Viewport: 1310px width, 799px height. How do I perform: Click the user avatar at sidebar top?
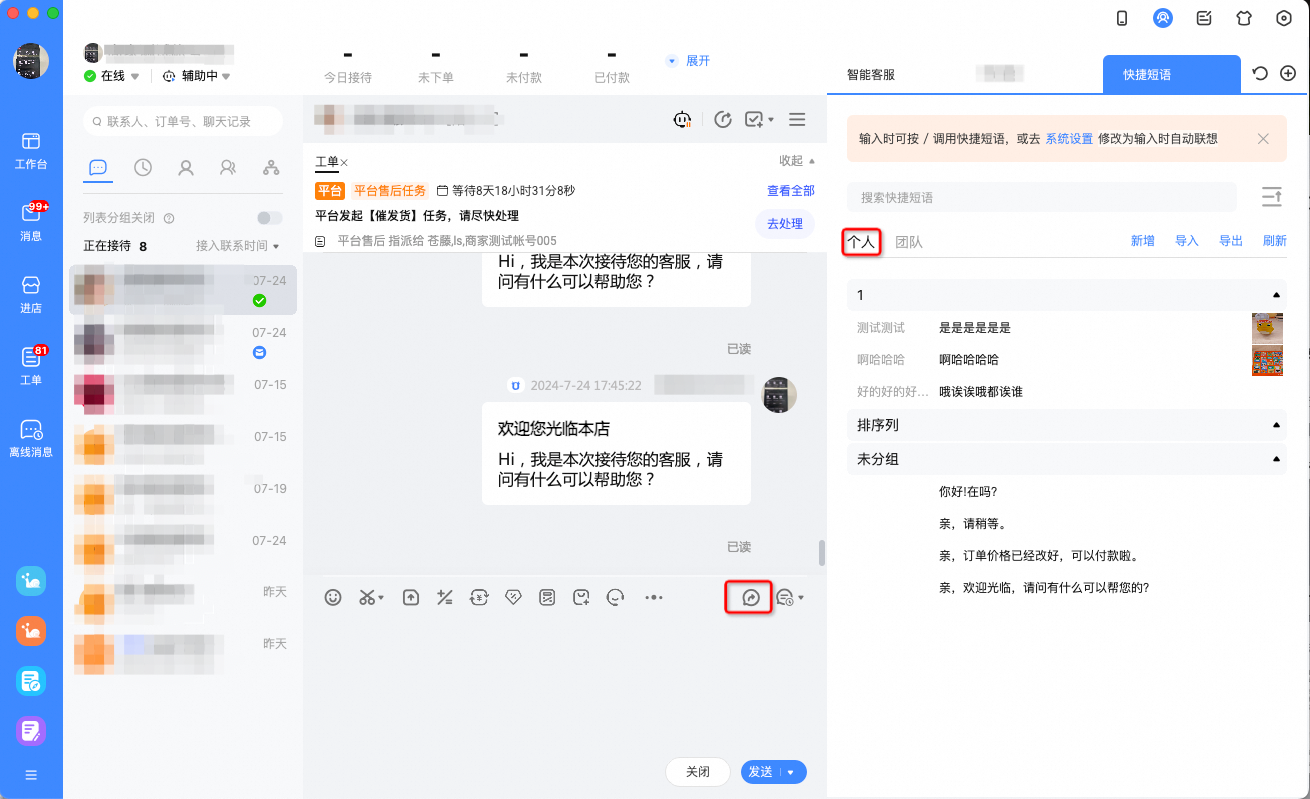31,61
